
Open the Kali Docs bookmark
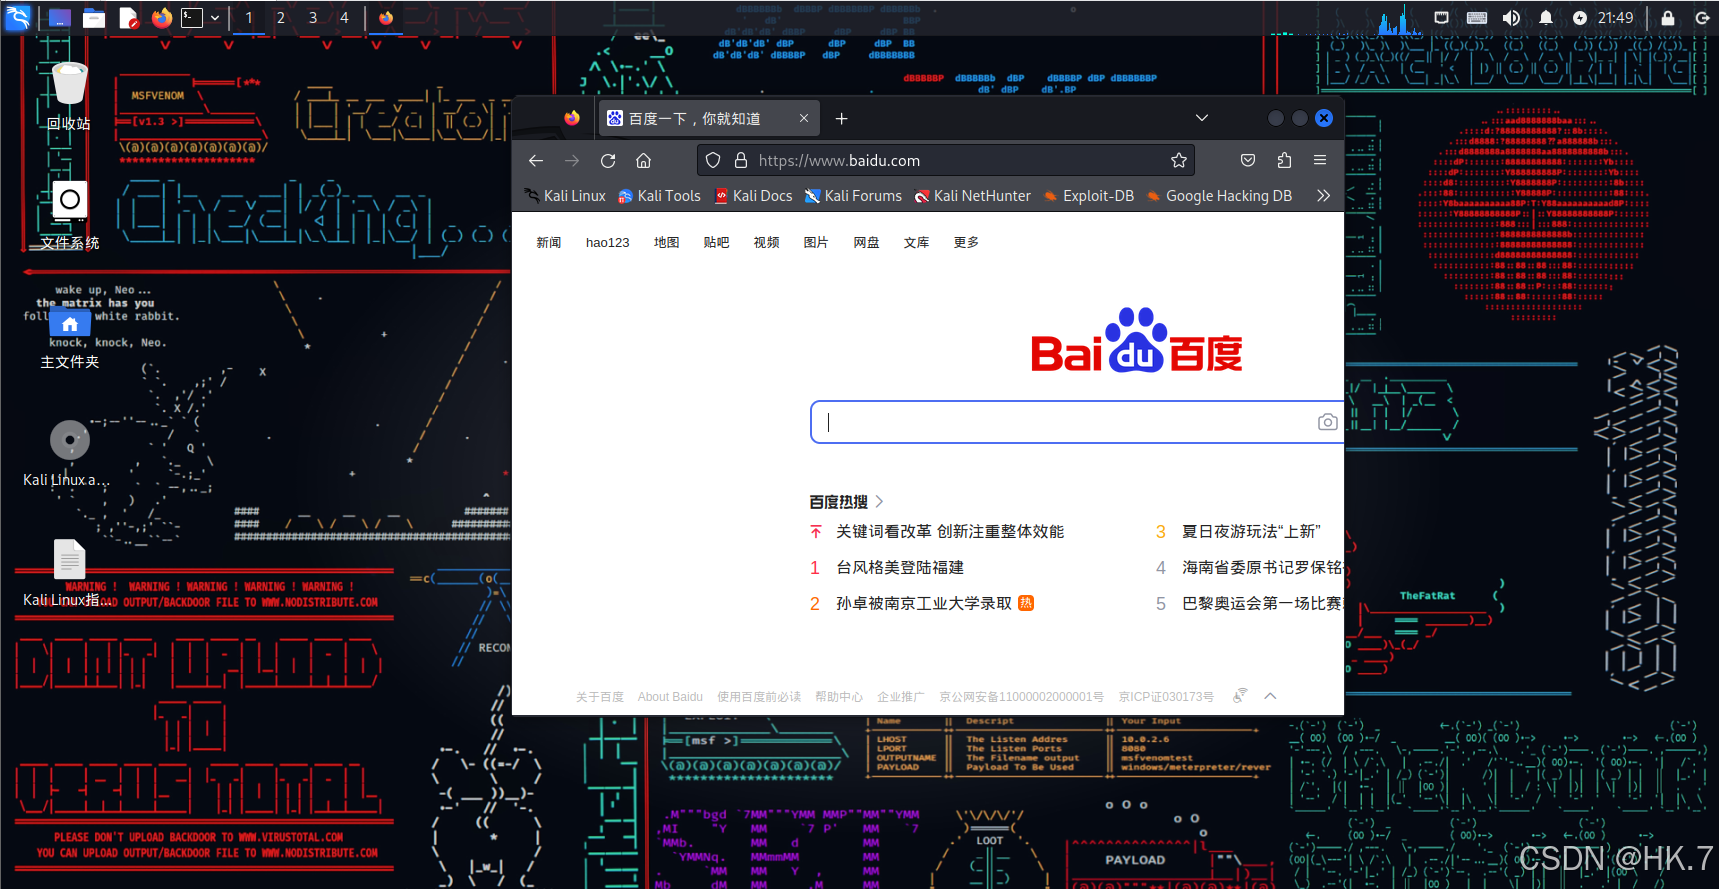tap(753, 196)
